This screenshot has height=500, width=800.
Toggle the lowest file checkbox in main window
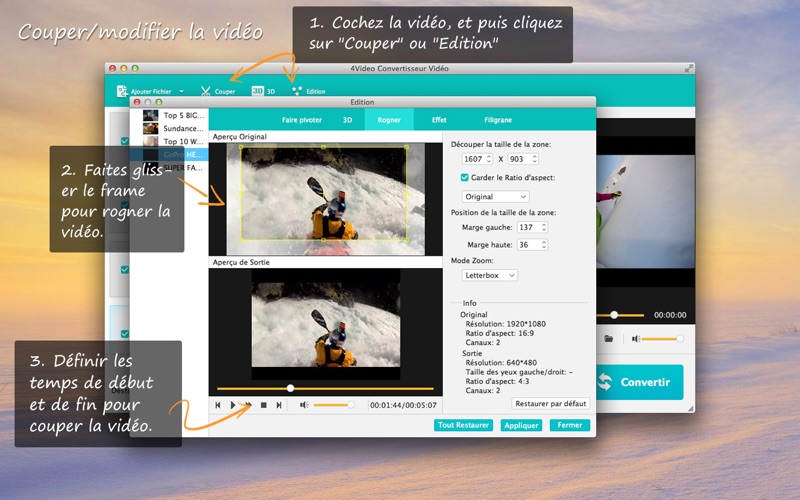124,334
